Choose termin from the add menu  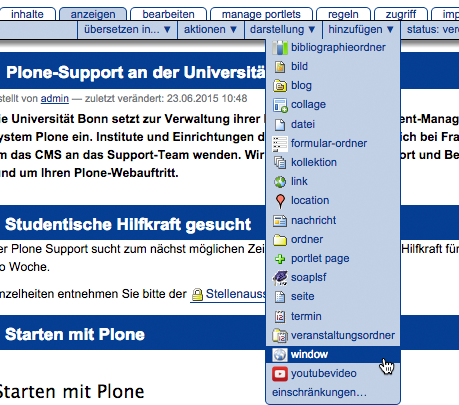coord(333,316)
